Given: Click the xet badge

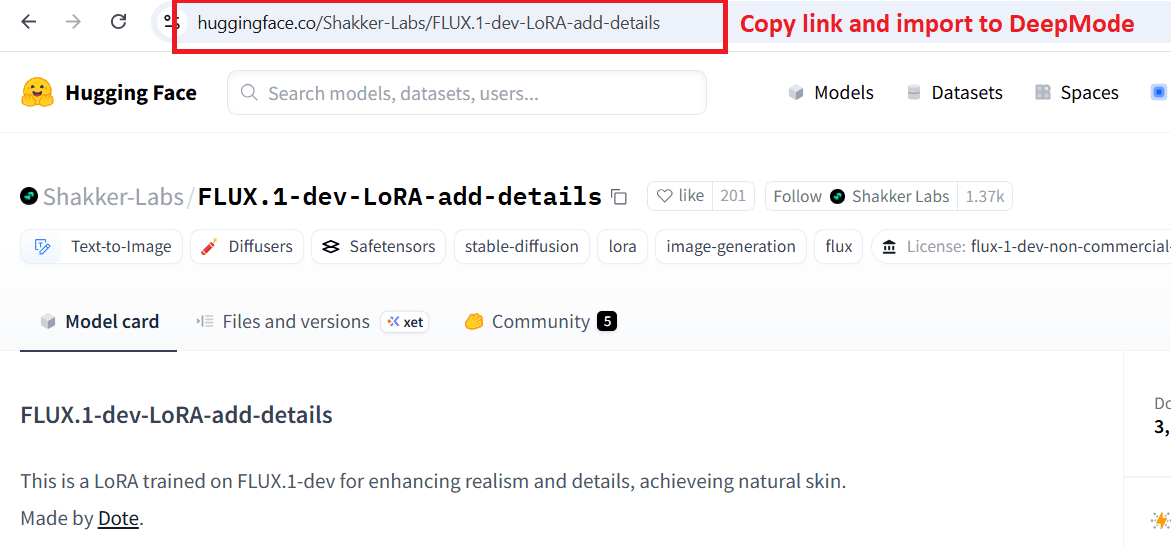Looking at the screenshot, I should 405,322.
